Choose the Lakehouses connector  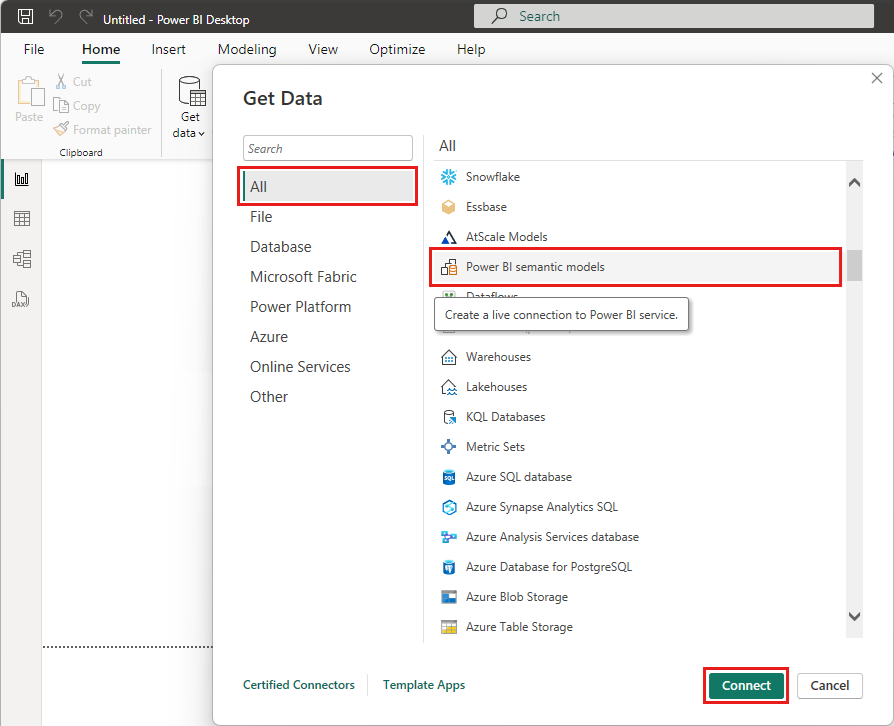[x=496, y=387]
